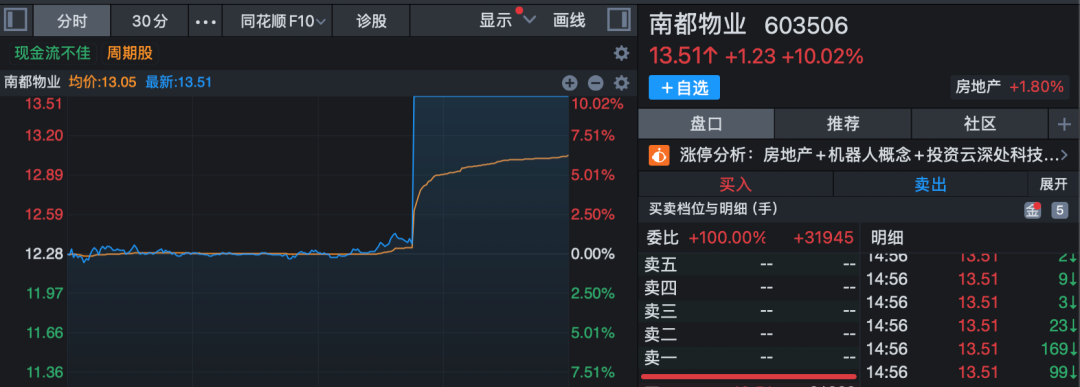Click the 周期股 tag
This screenshot has height=387, width=1080.
pos(129,53)
